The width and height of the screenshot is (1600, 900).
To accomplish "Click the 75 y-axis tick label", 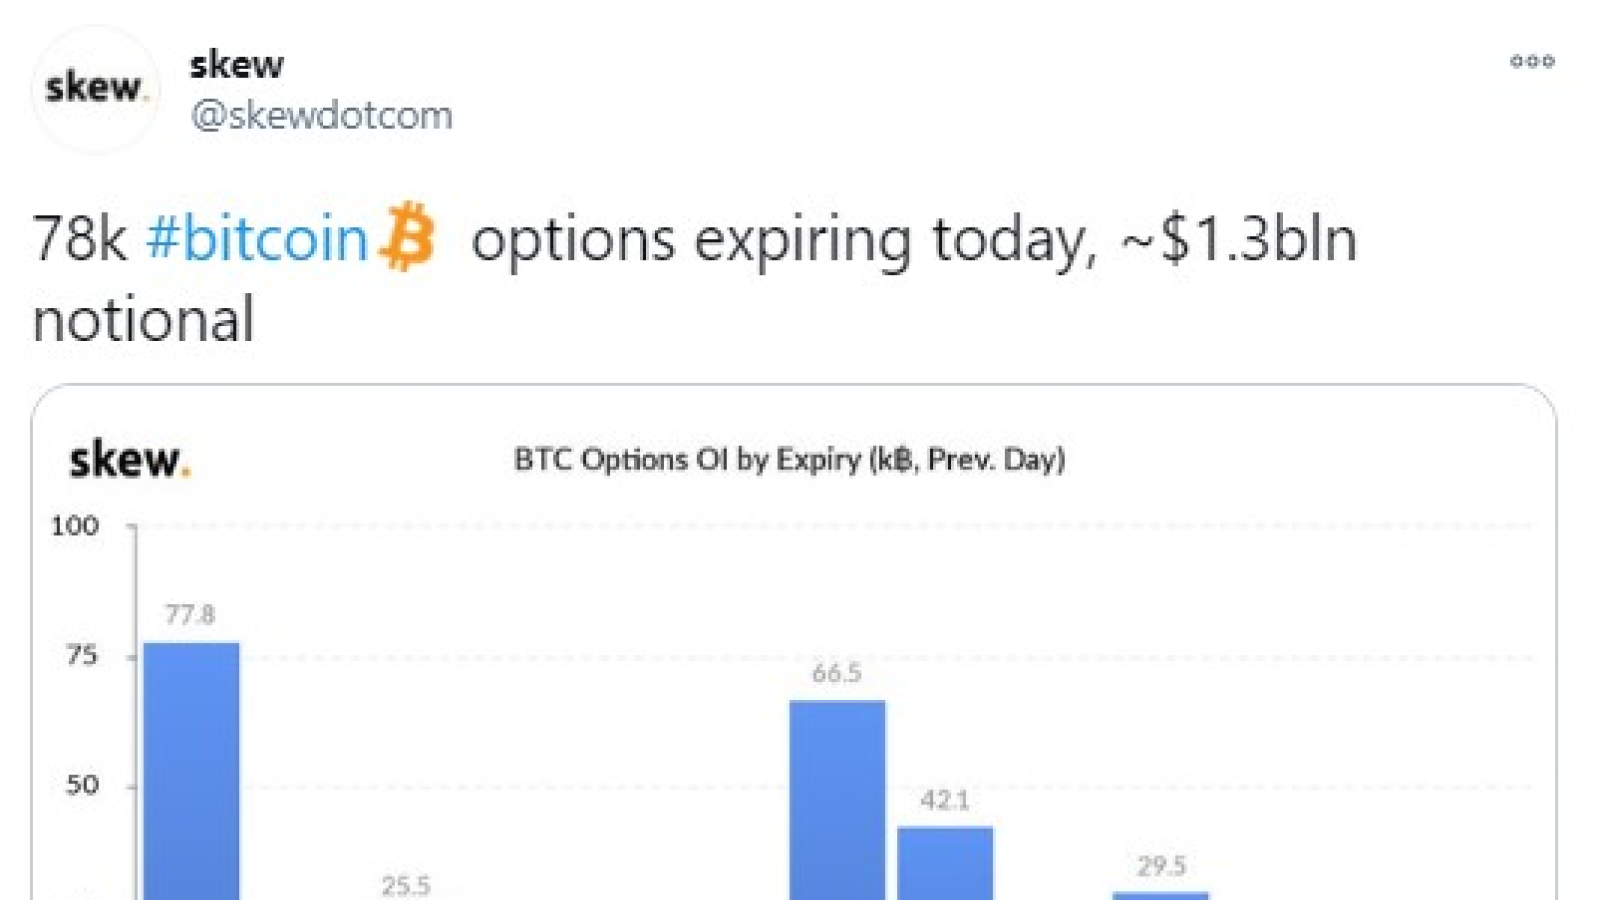I will click(81, 656).
